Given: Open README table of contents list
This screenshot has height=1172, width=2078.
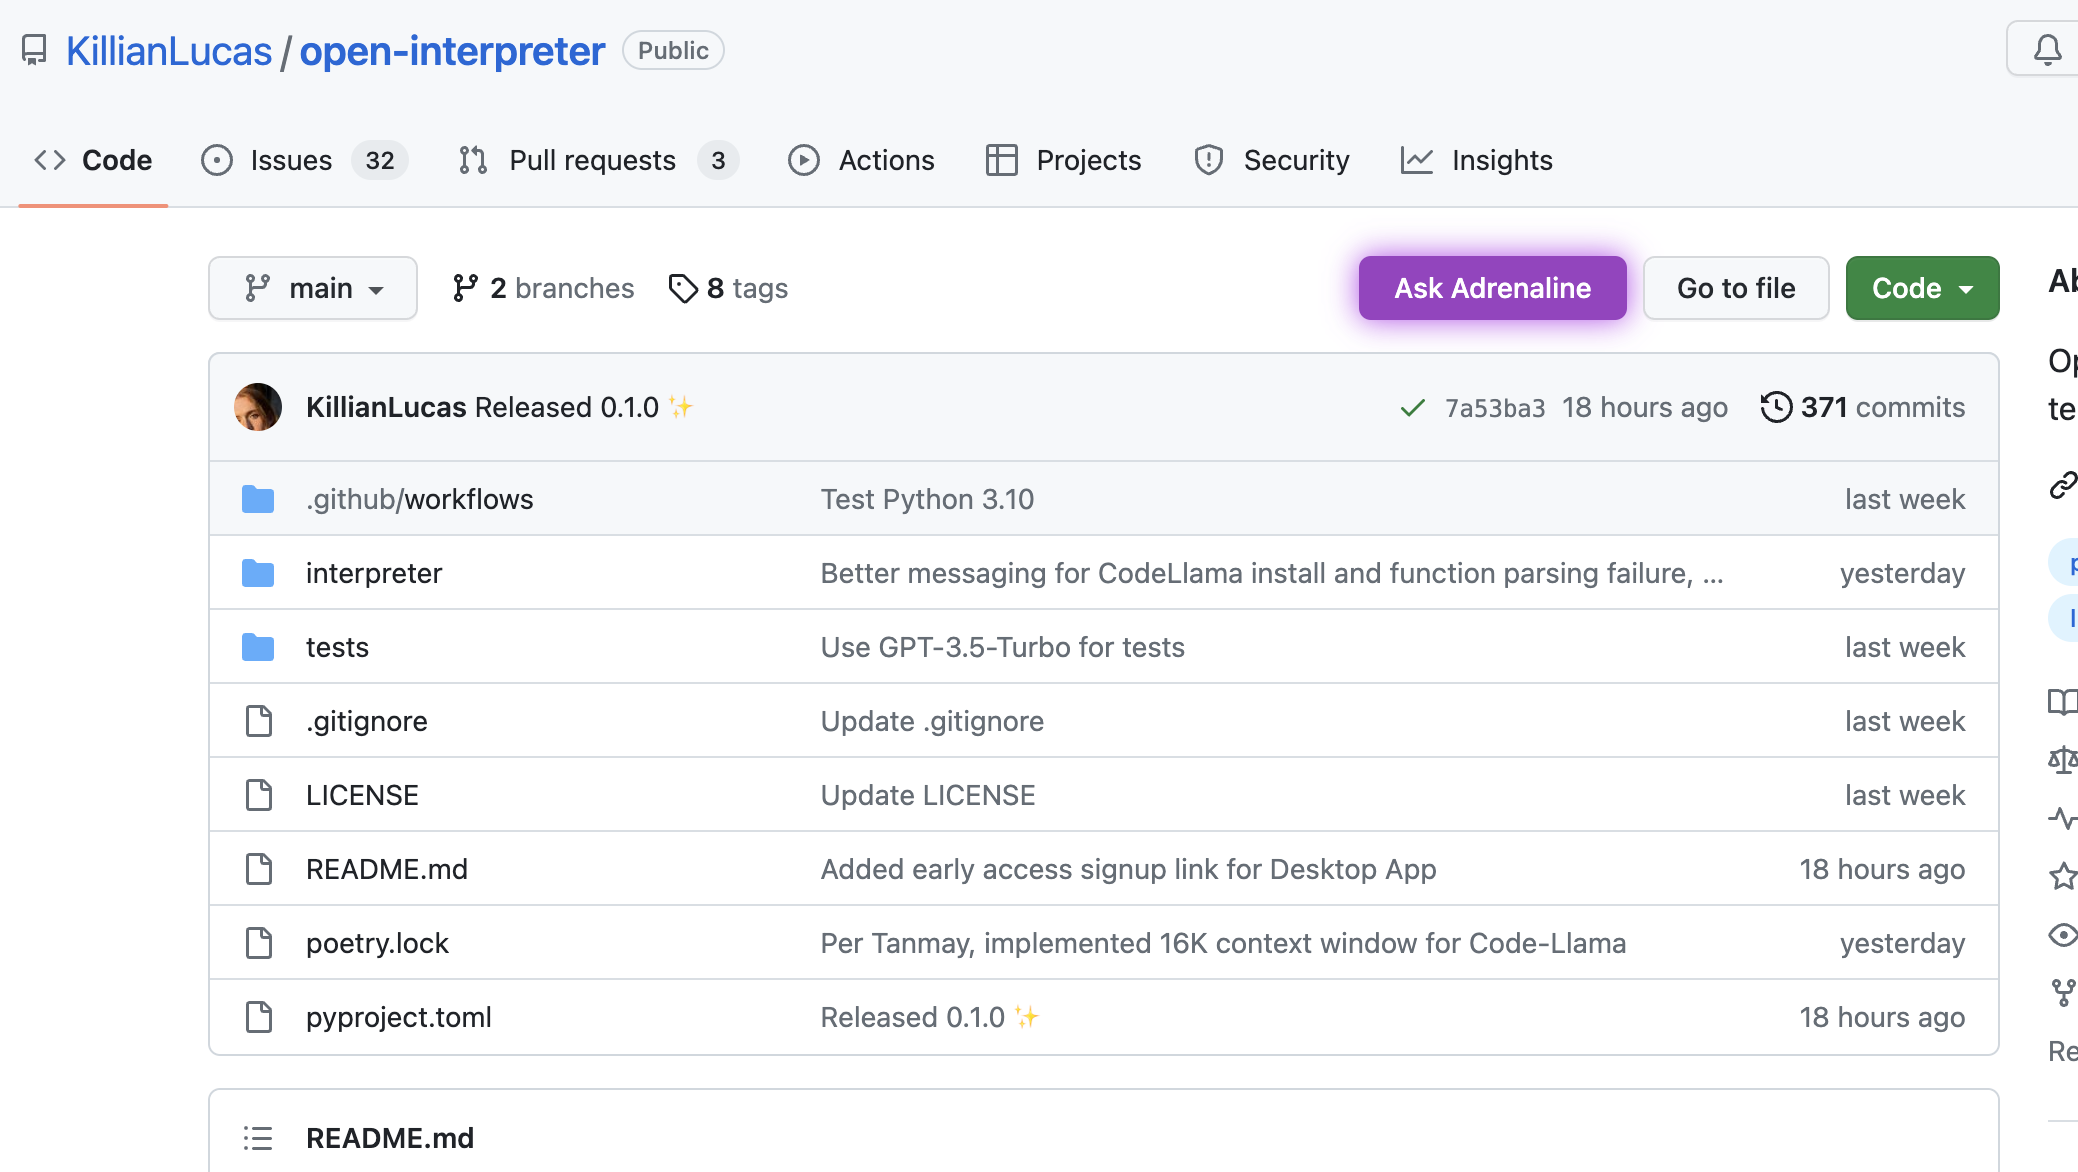Looking at the screenshot, I should (x=258, y=1138).
